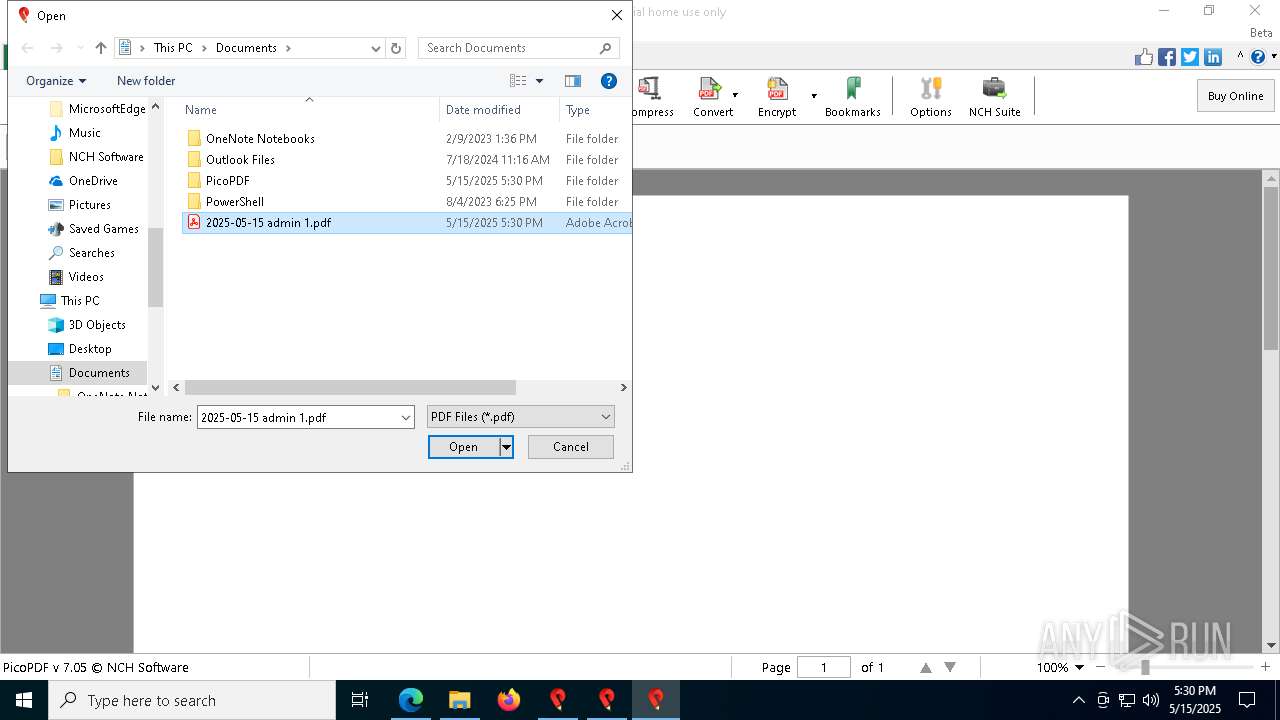Select the PowerShell folder

(234, 202)
